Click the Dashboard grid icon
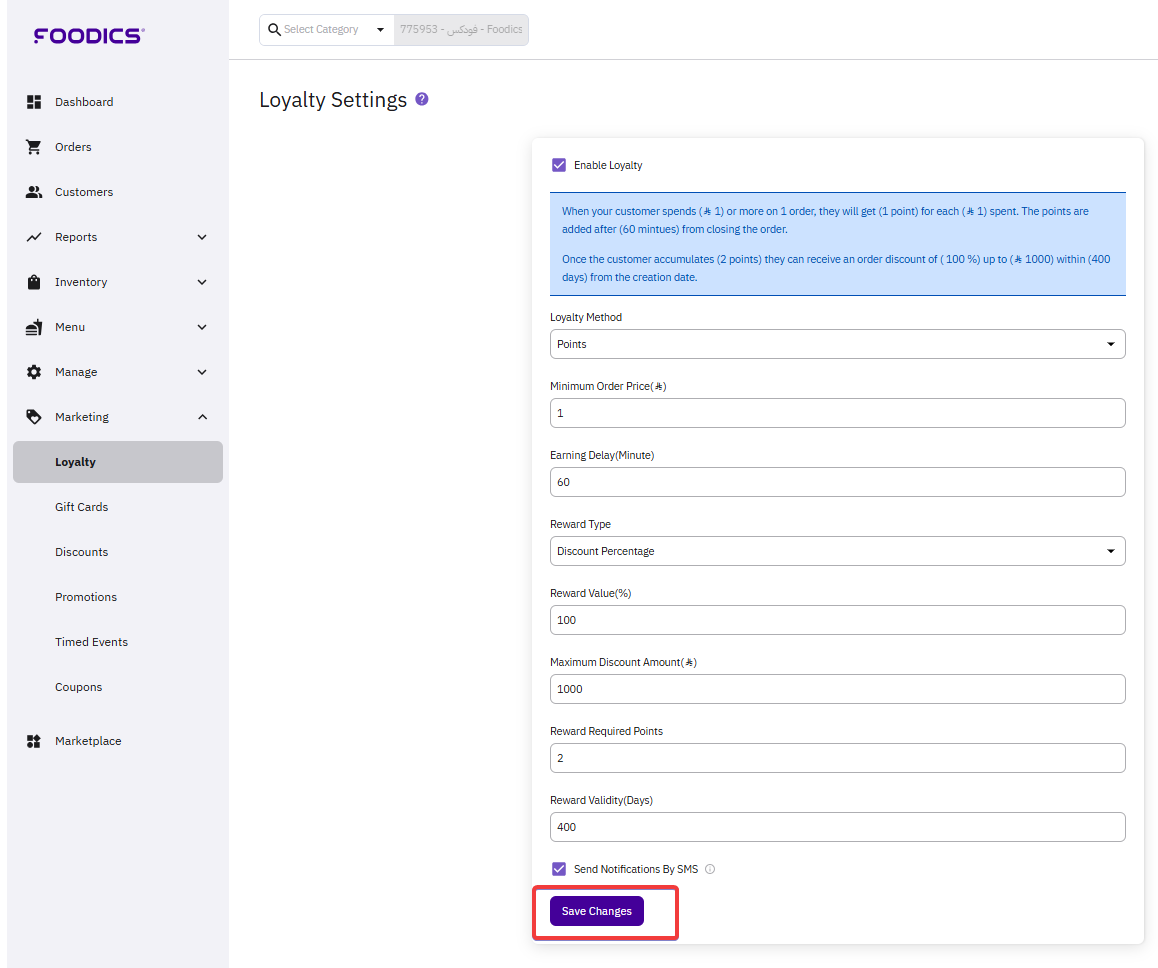The width and height of the screenshot is (1158, 968). (x=34, y=102)
